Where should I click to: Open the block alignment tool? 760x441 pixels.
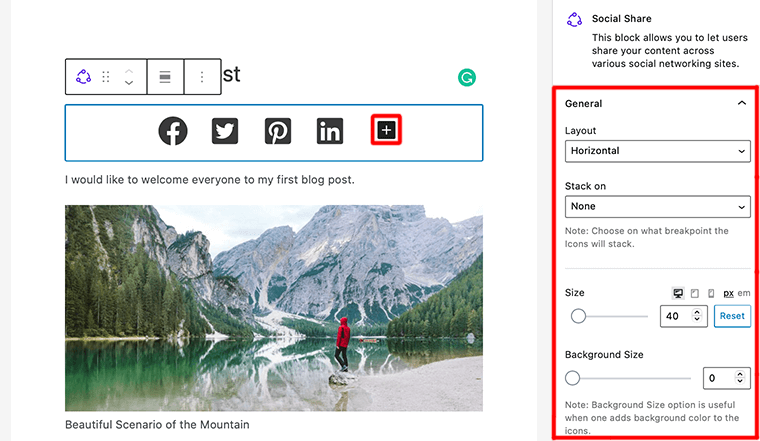point(165,77)
